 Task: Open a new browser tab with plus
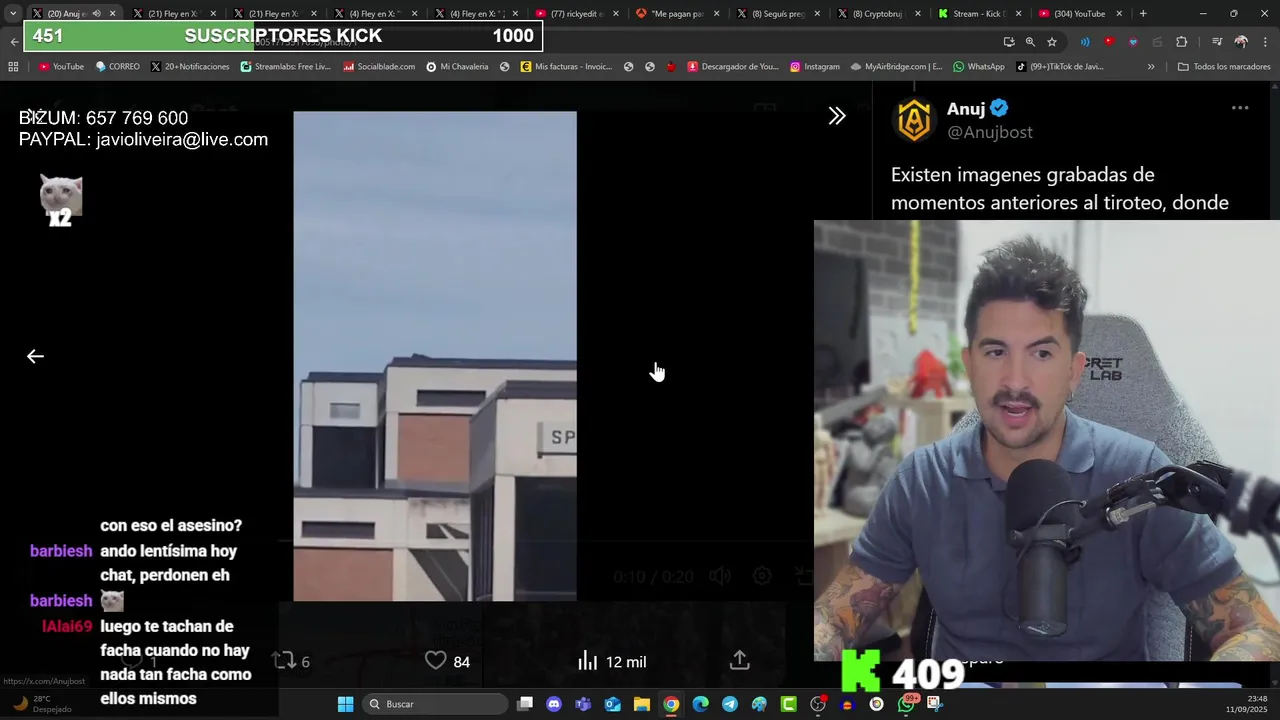(1143, 14)
